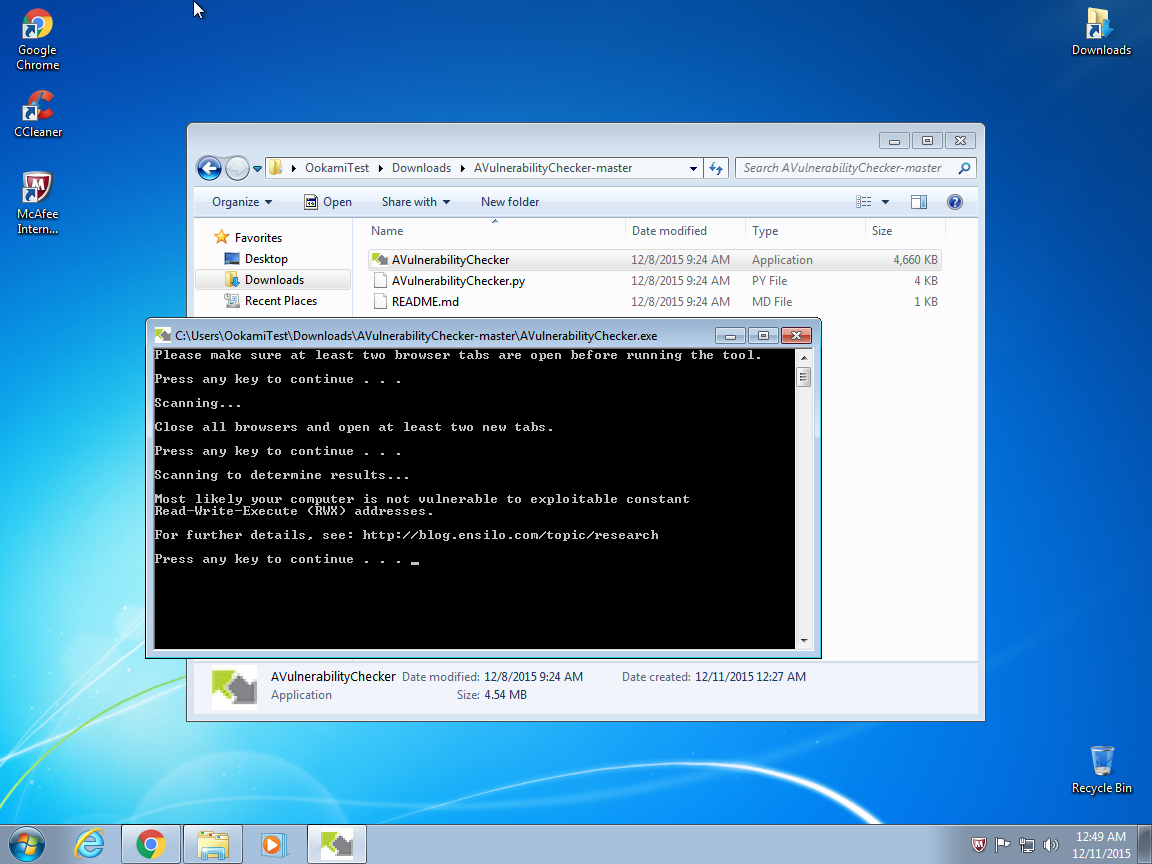This screenshot has width=1152, height=864.
Task: Click the Open toolbar button
Action: point(328,202)
